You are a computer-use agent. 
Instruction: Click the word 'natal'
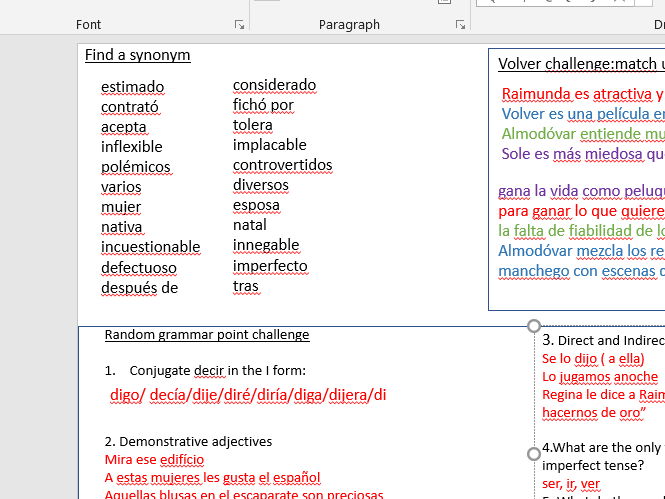pos(250,225)
